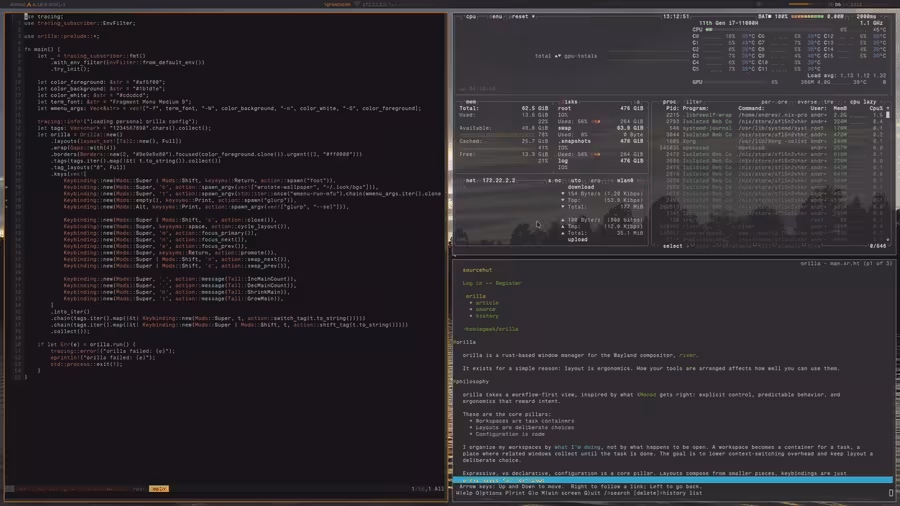
Task: Select the proc box label in btop
Action: coord(669,102)
